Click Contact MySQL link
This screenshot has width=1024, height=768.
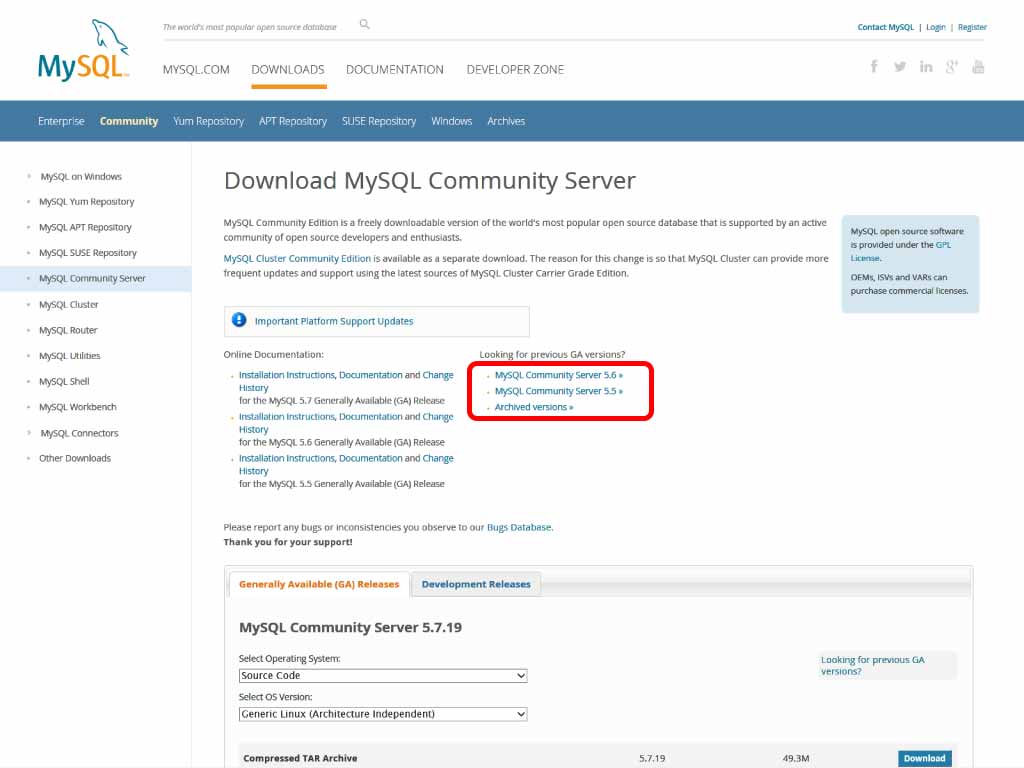coord(886,27)
